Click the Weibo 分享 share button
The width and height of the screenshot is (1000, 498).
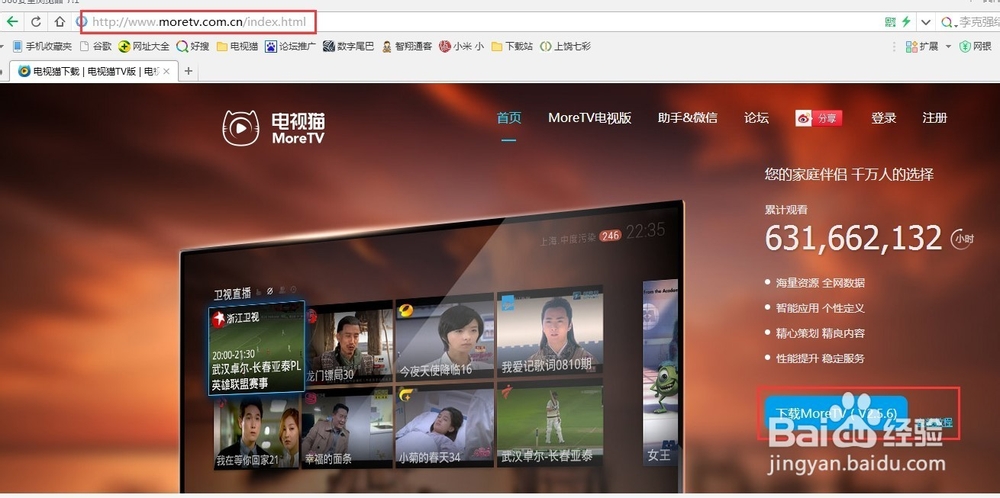(819, 118)
